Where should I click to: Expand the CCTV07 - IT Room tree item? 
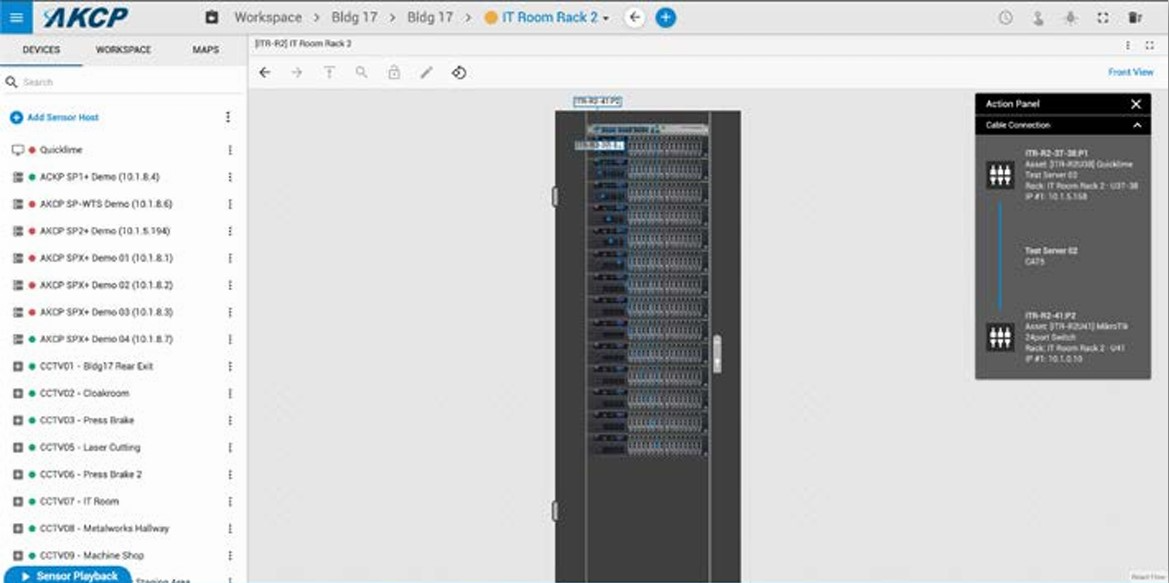19,501
